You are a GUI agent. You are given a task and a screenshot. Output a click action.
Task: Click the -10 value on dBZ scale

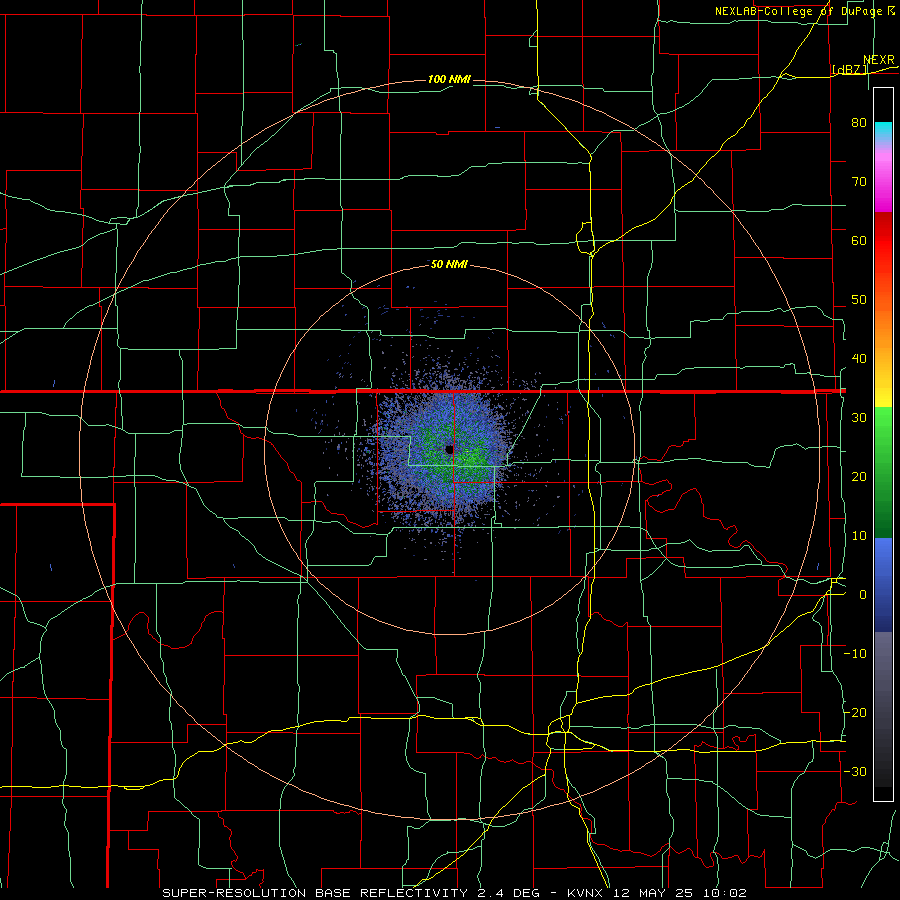[855, 654]
